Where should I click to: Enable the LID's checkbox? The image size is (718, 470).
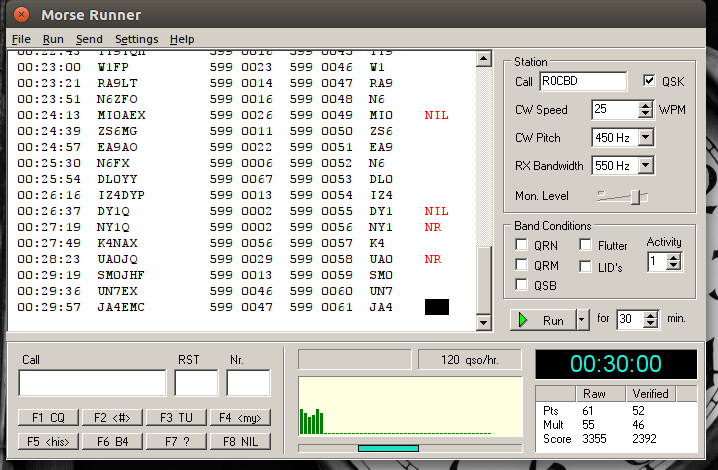587,265
